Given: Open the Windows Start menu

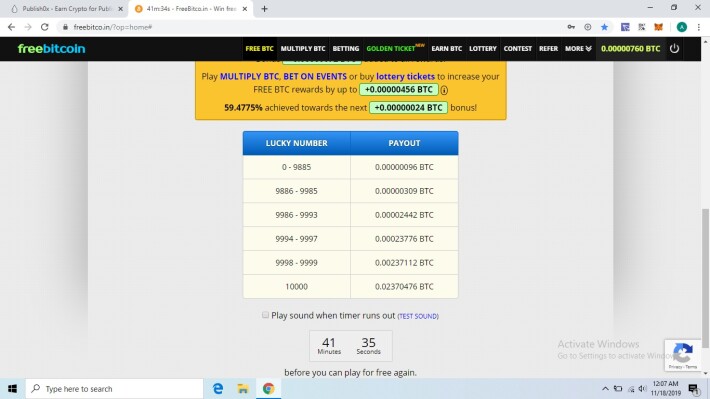Looking at the screenshot, I should point(12,389).
